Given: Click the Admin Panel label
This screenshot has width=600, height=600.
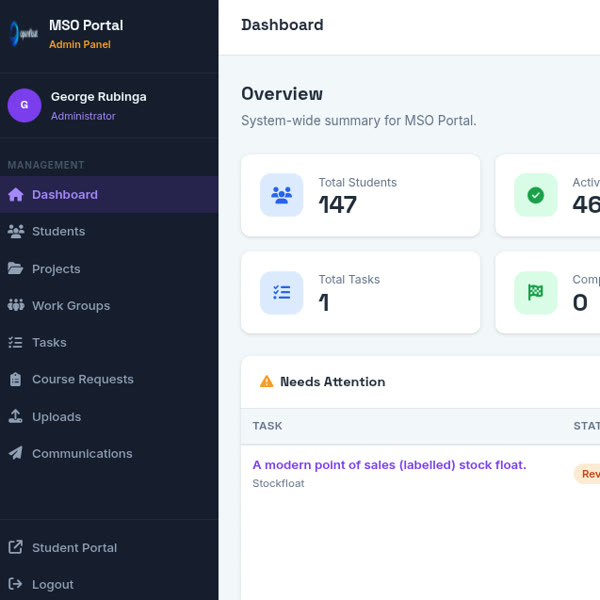Looking at the screenshot, I should 80,44.
